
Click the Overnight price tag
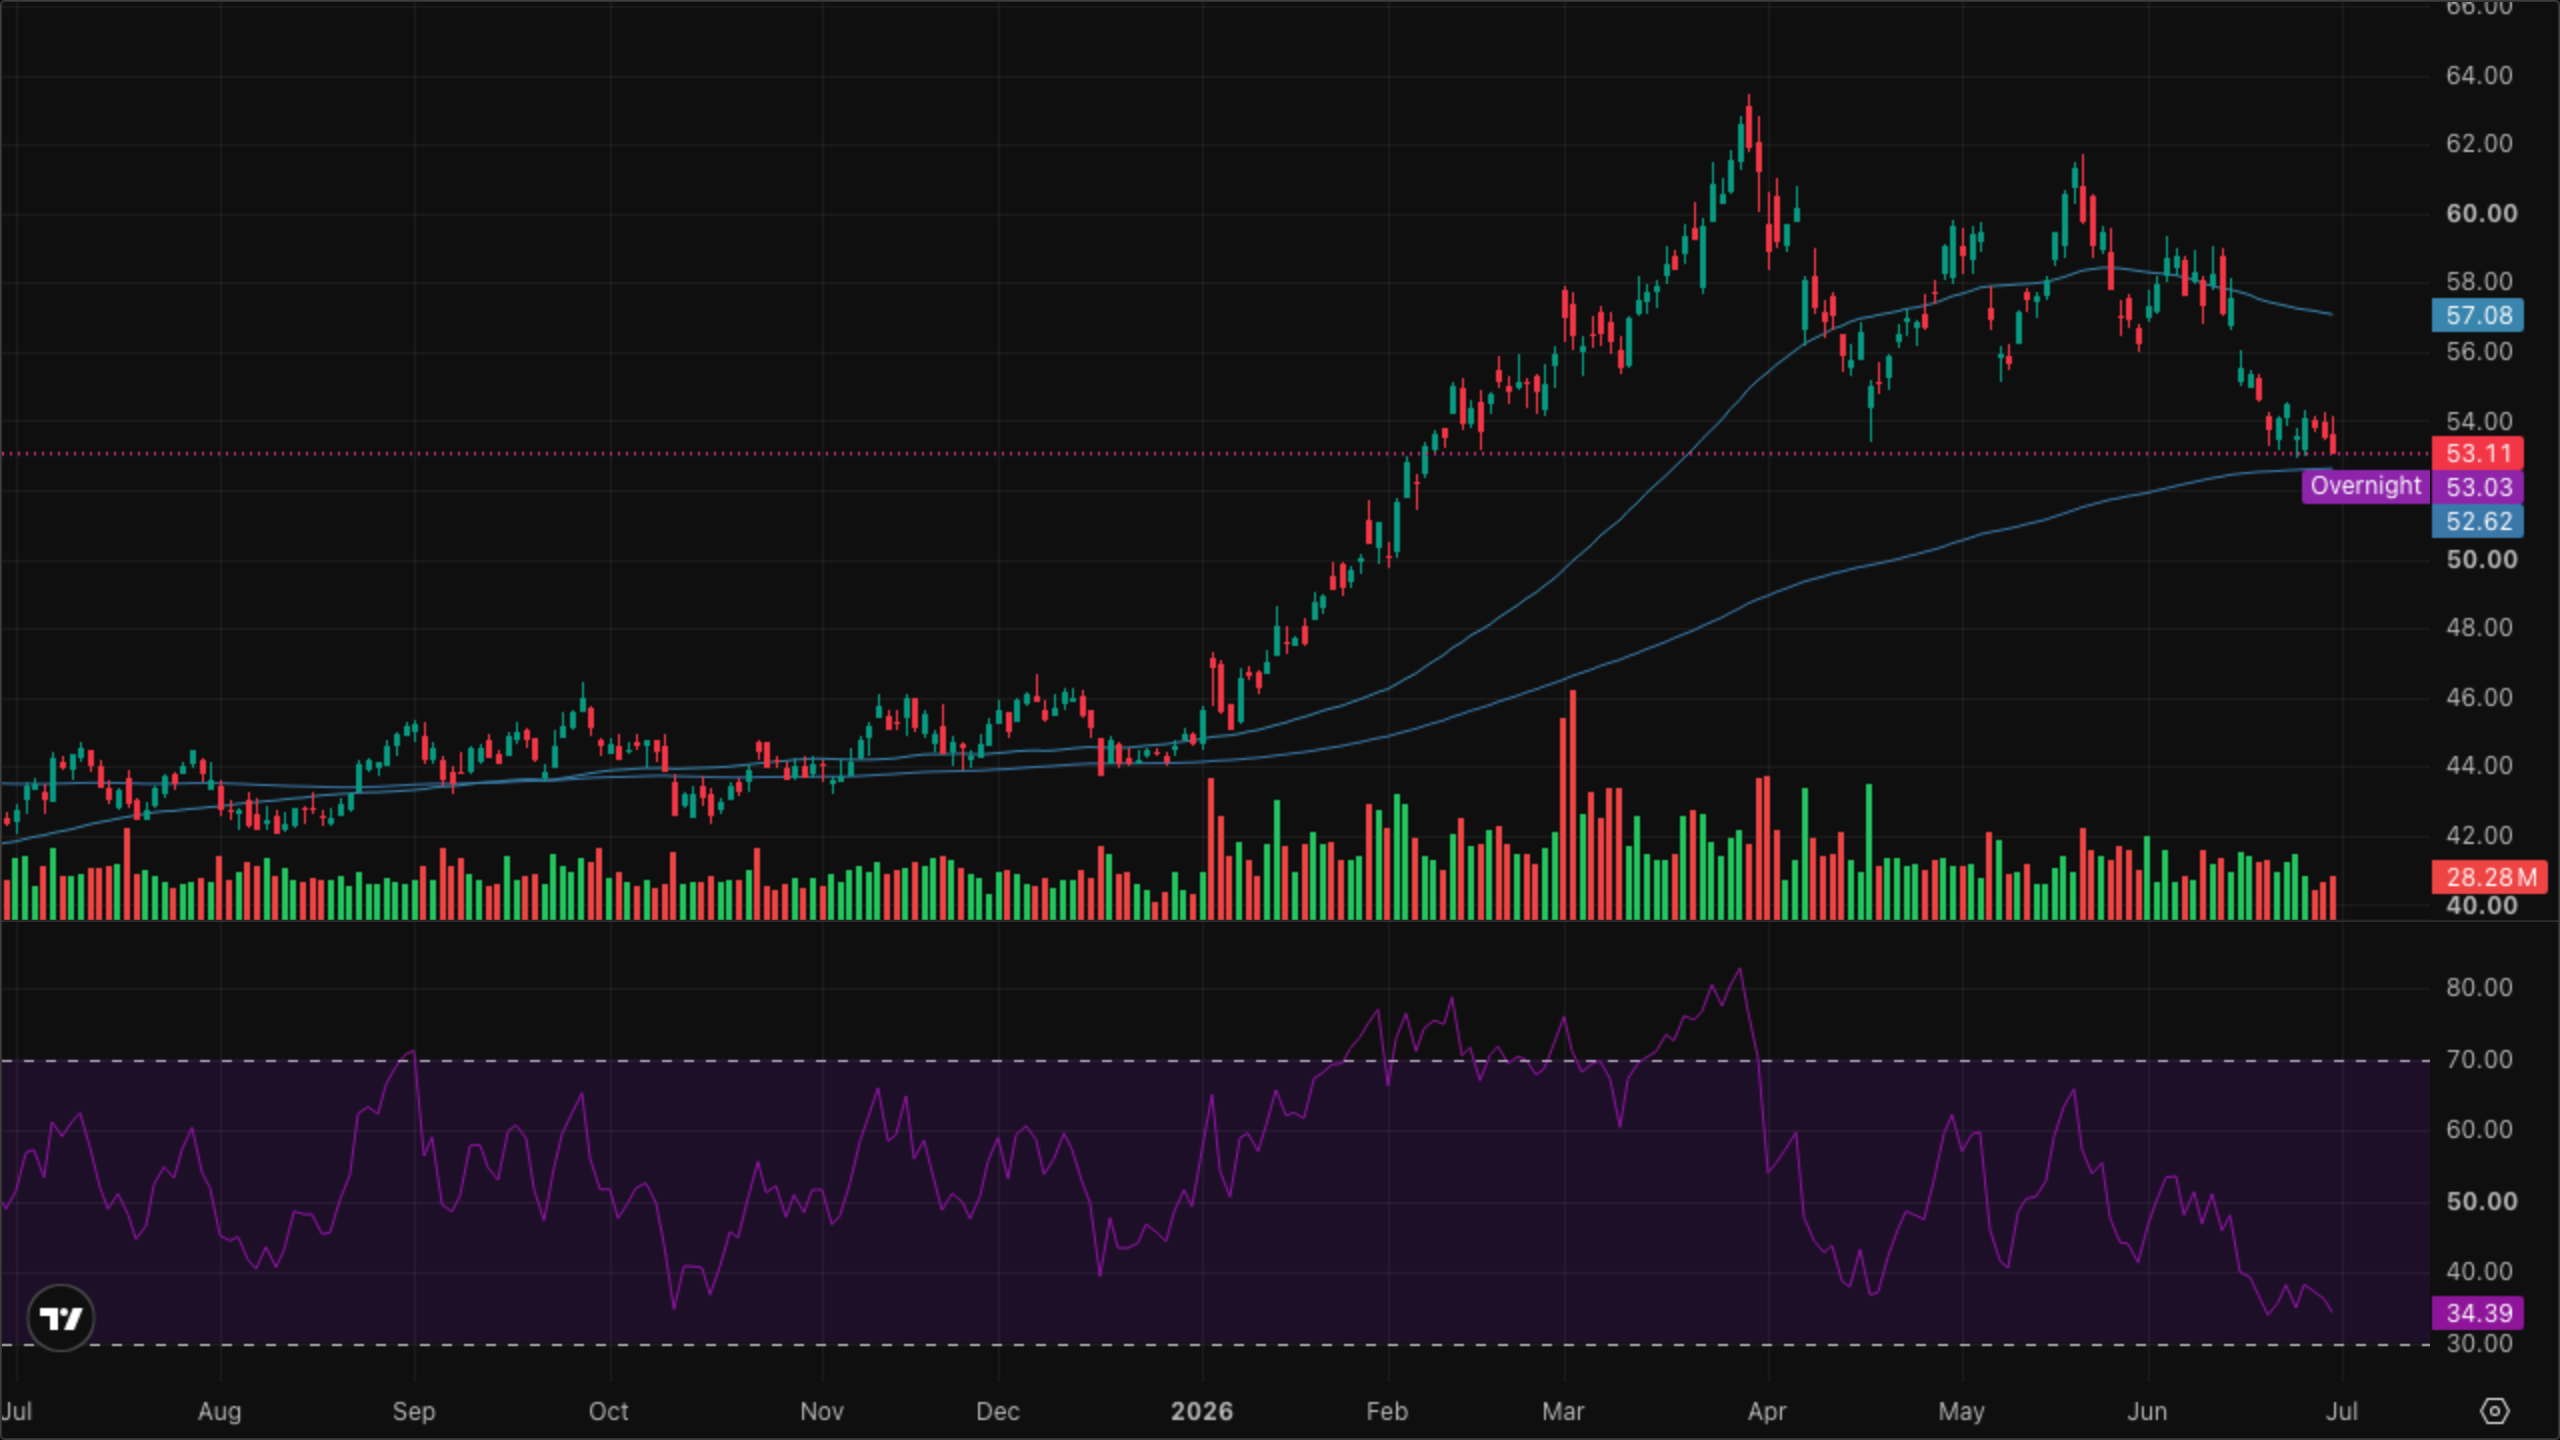2365,486
